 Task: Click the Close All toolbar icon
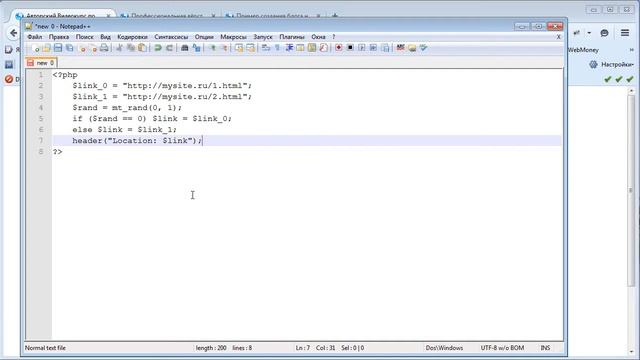[x=93, y=48]
